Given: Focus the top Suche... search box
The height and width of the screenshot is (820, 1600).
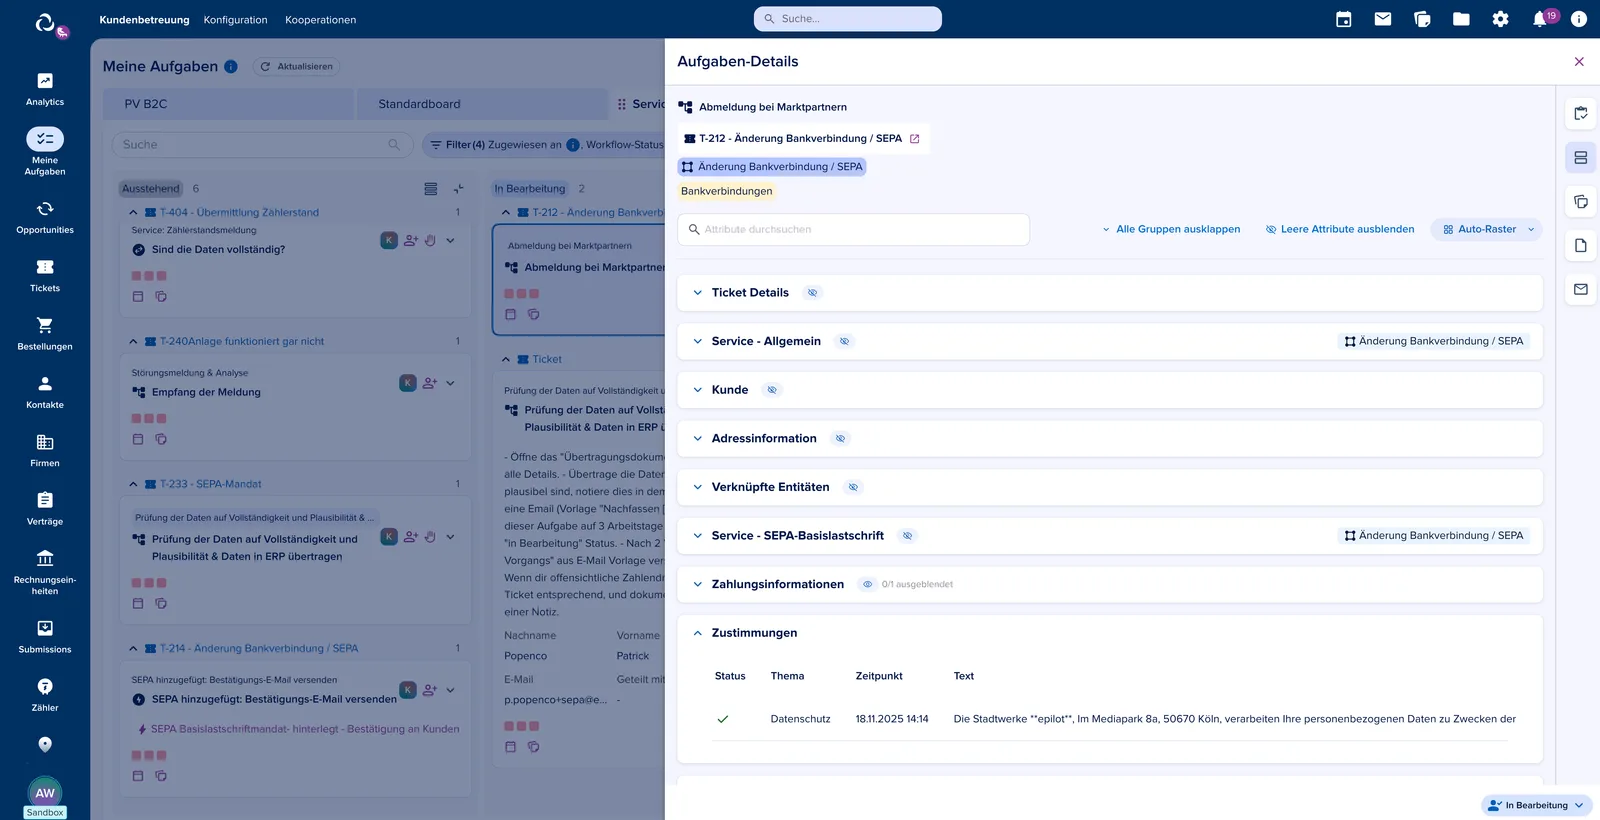Looking at the screenshot, I should 848,19.
